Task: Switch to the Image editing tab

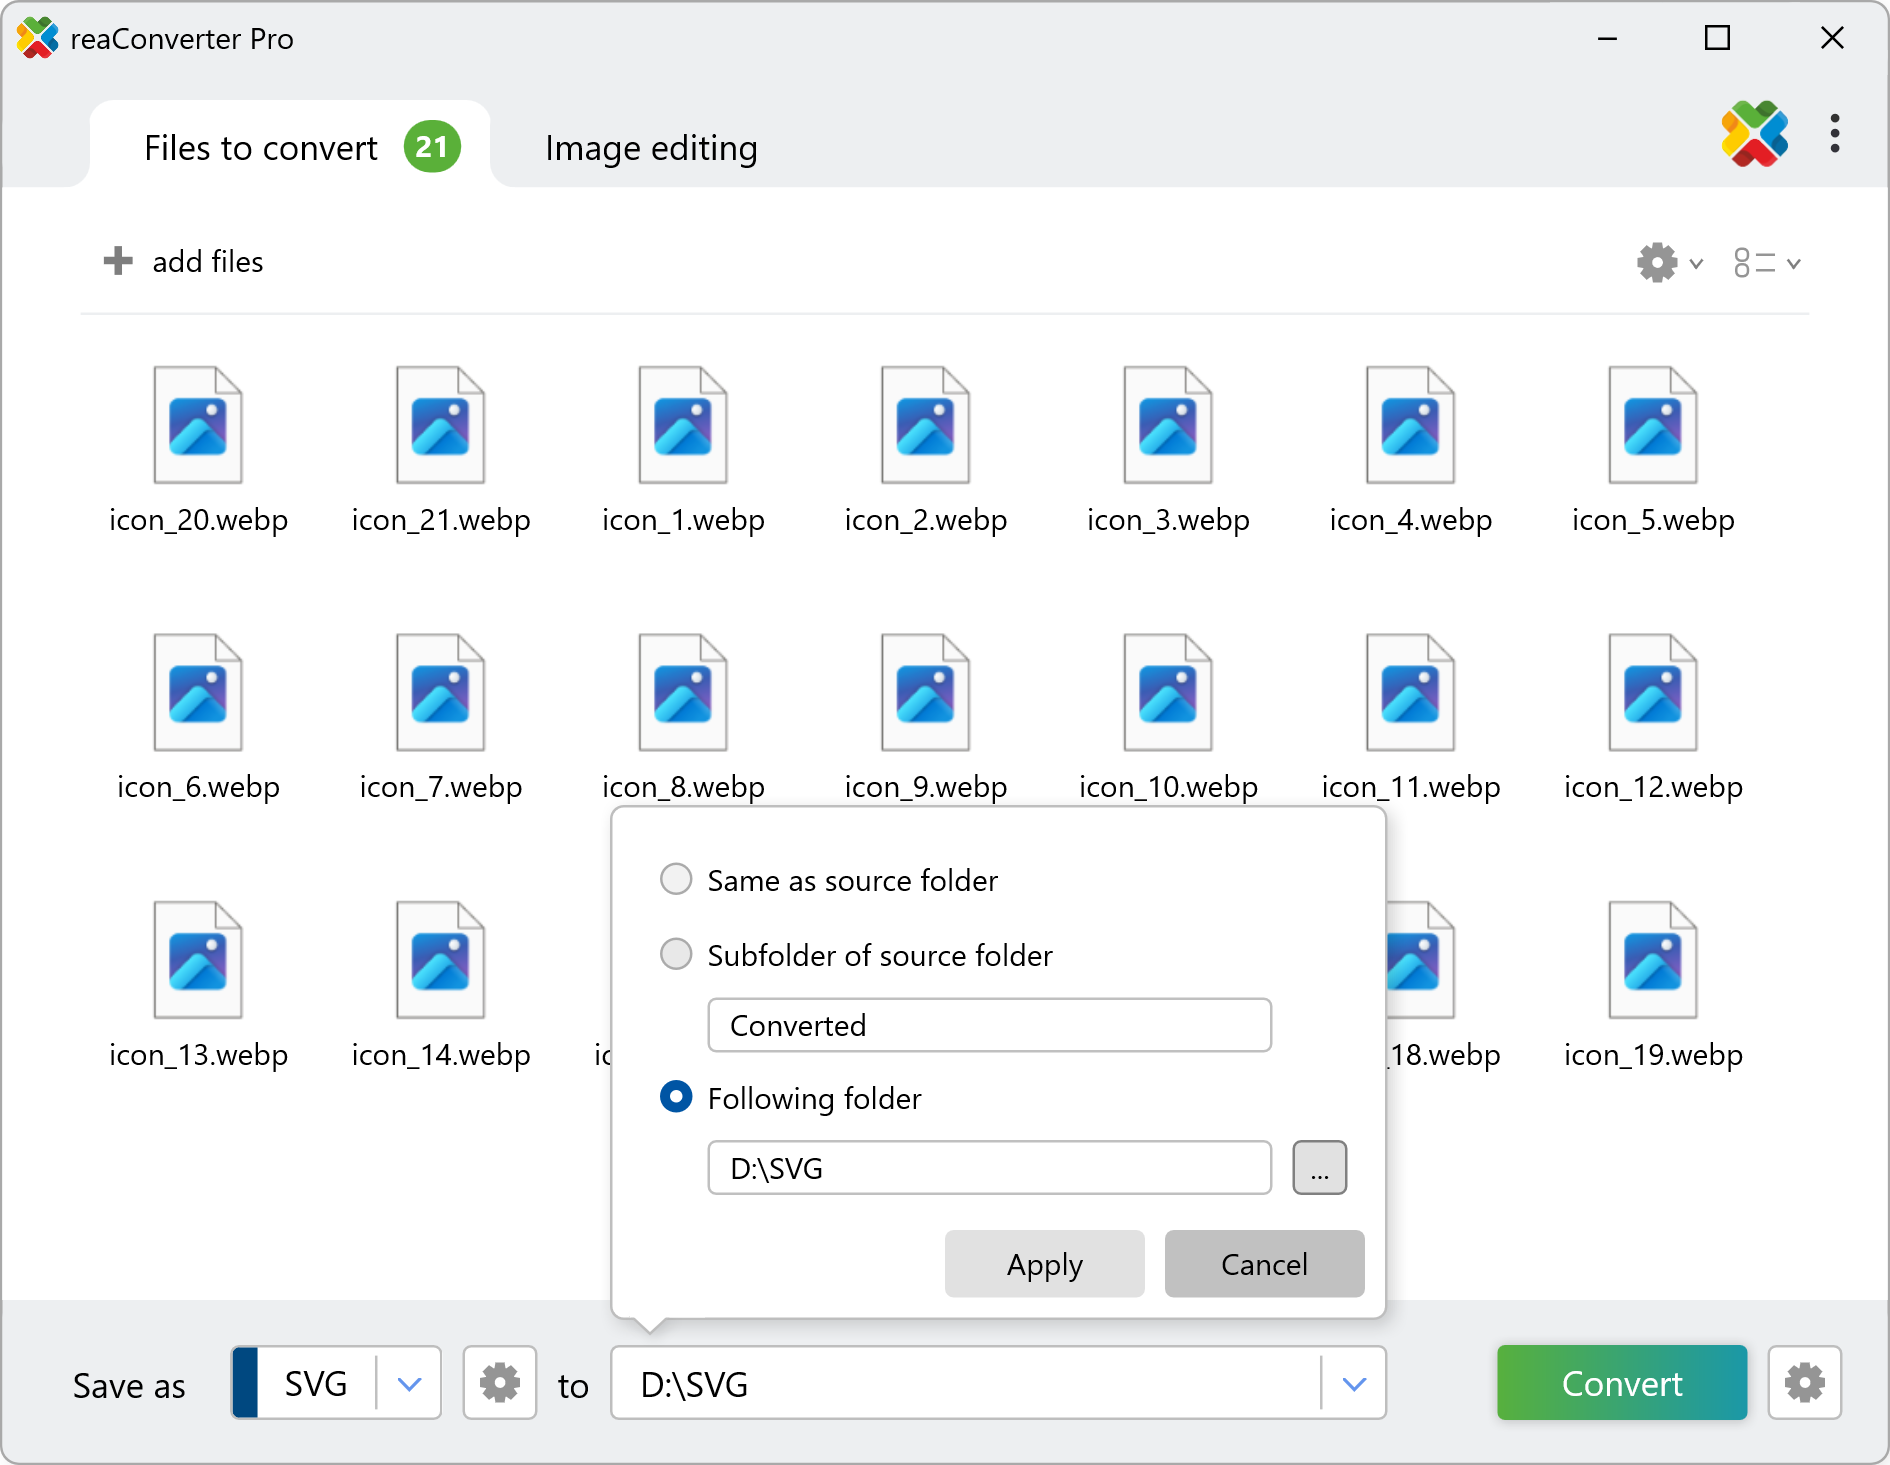Action: pos(651,148)
